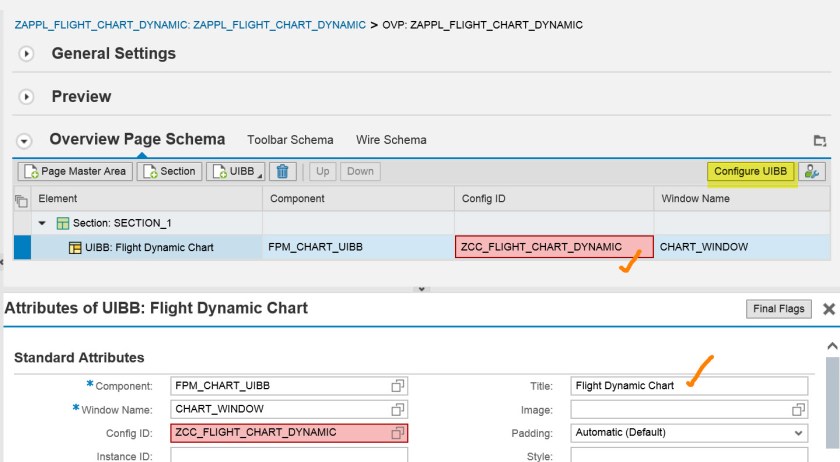This screenshot has height=462, width=840.
Task: Click the Configure UIBB button
Action: [x=750, y=172]
